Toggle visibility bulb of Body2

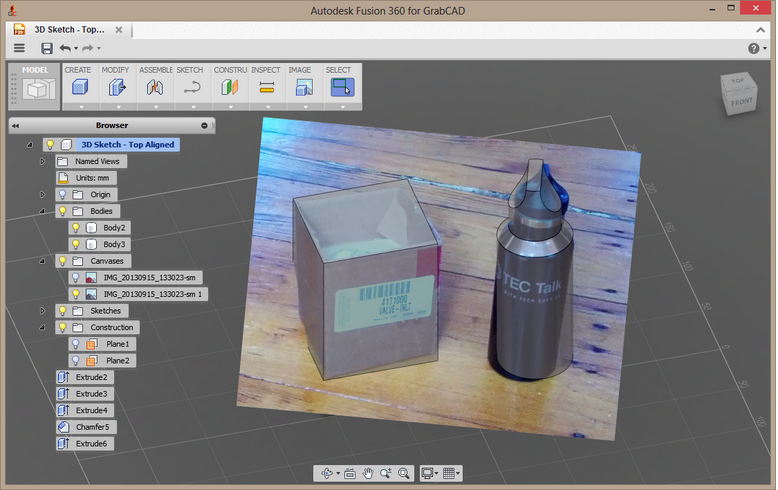click(x=76, y=228)
